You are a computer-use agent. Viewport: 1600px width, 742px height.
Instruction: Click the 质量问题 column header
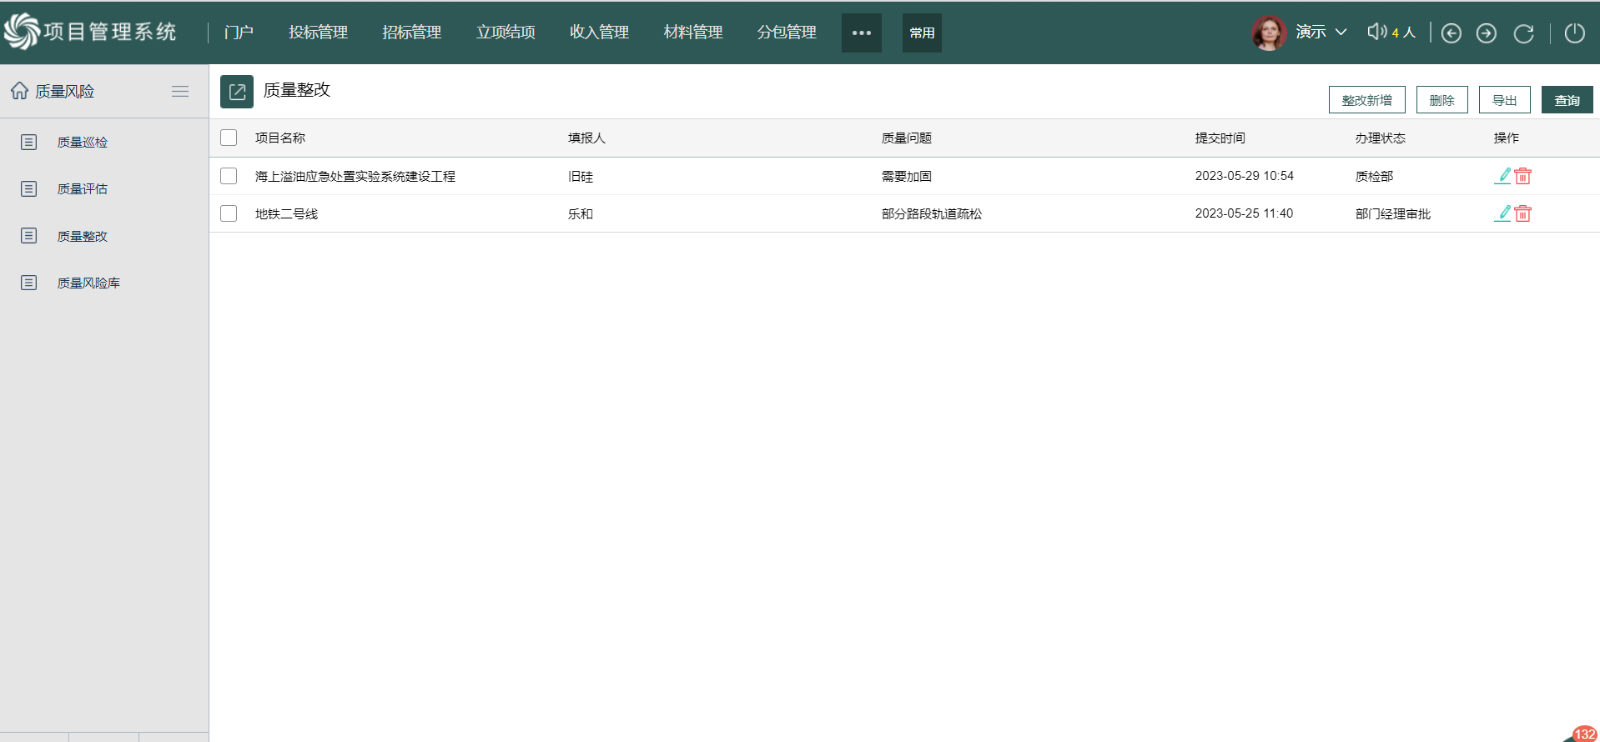pyautogui.click(x=906, y=138)
